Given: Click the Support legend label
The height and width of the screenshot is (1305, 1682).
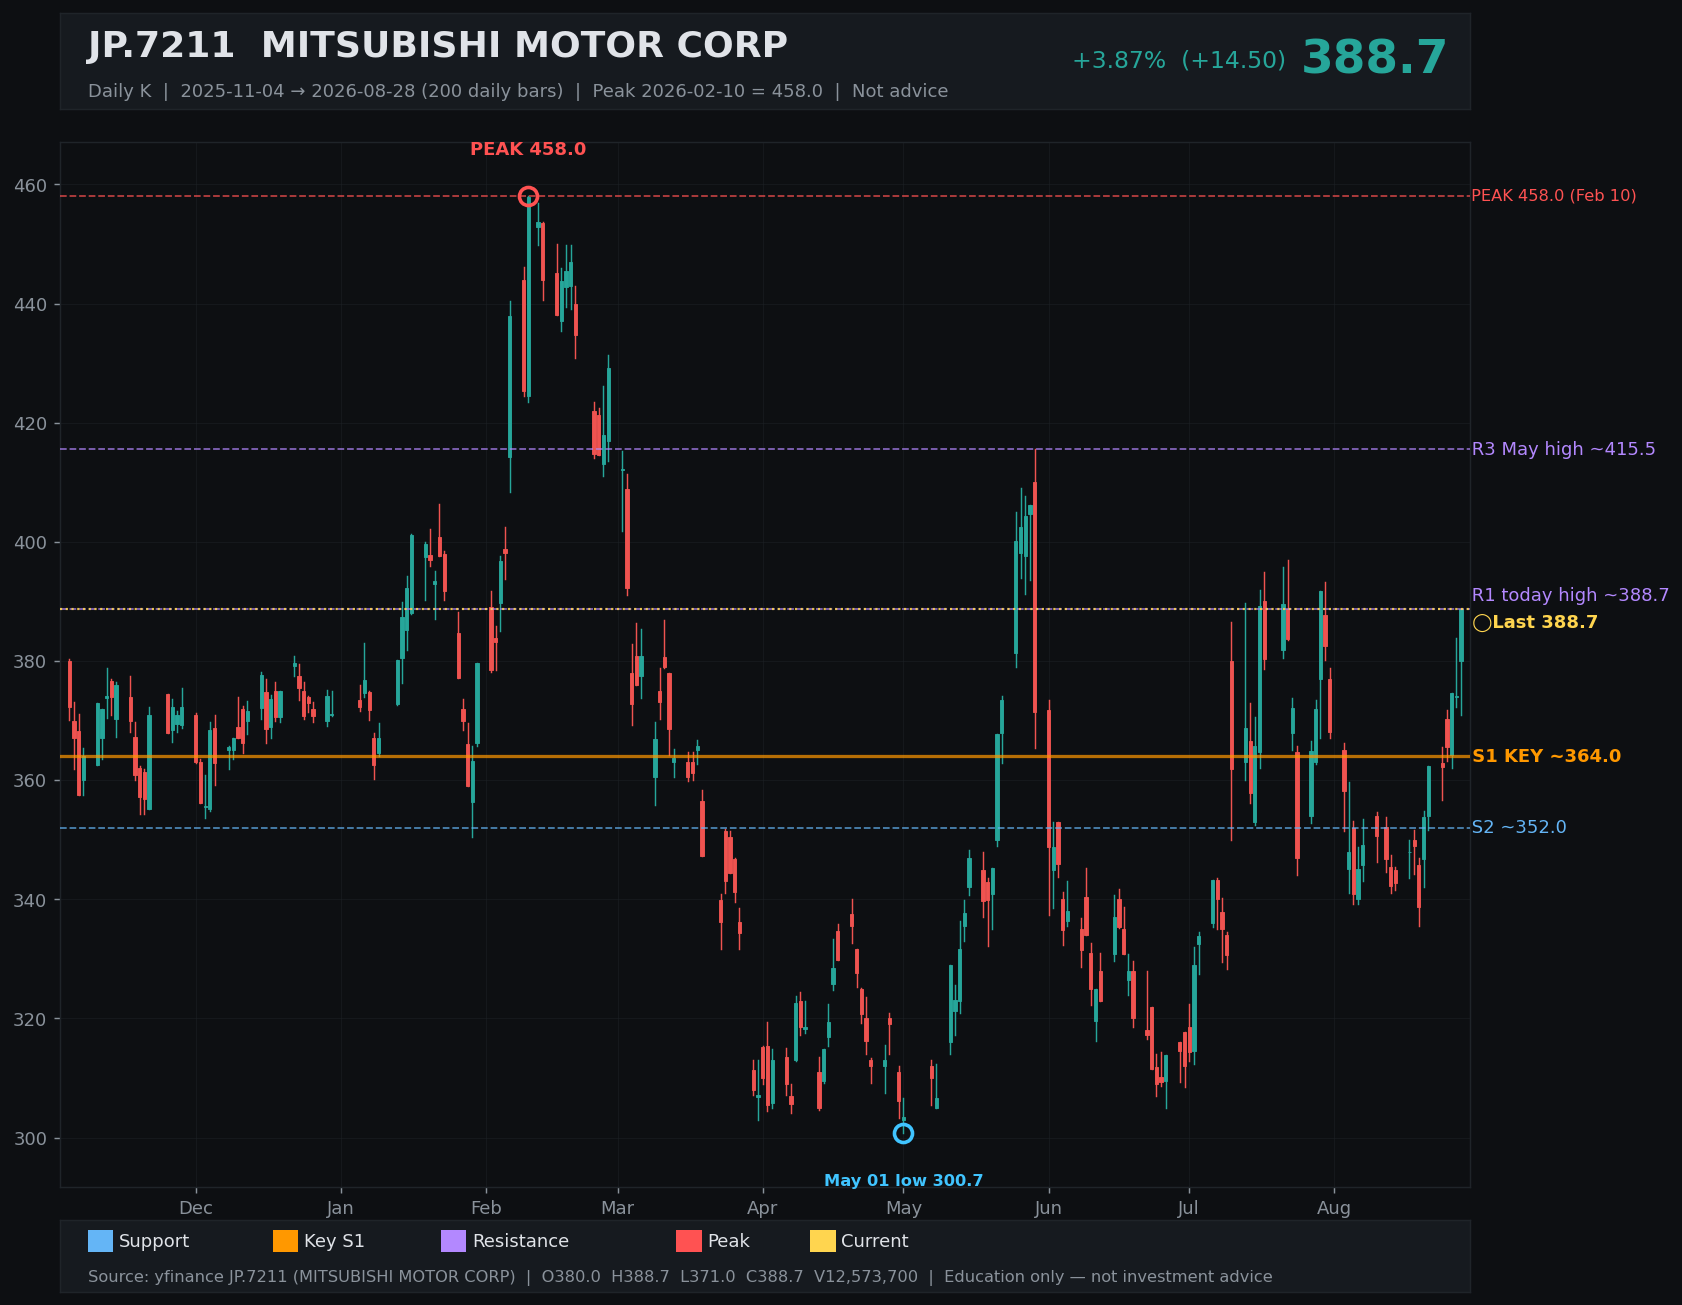Looking at the screenshot, I should [x=154, y=1241].
